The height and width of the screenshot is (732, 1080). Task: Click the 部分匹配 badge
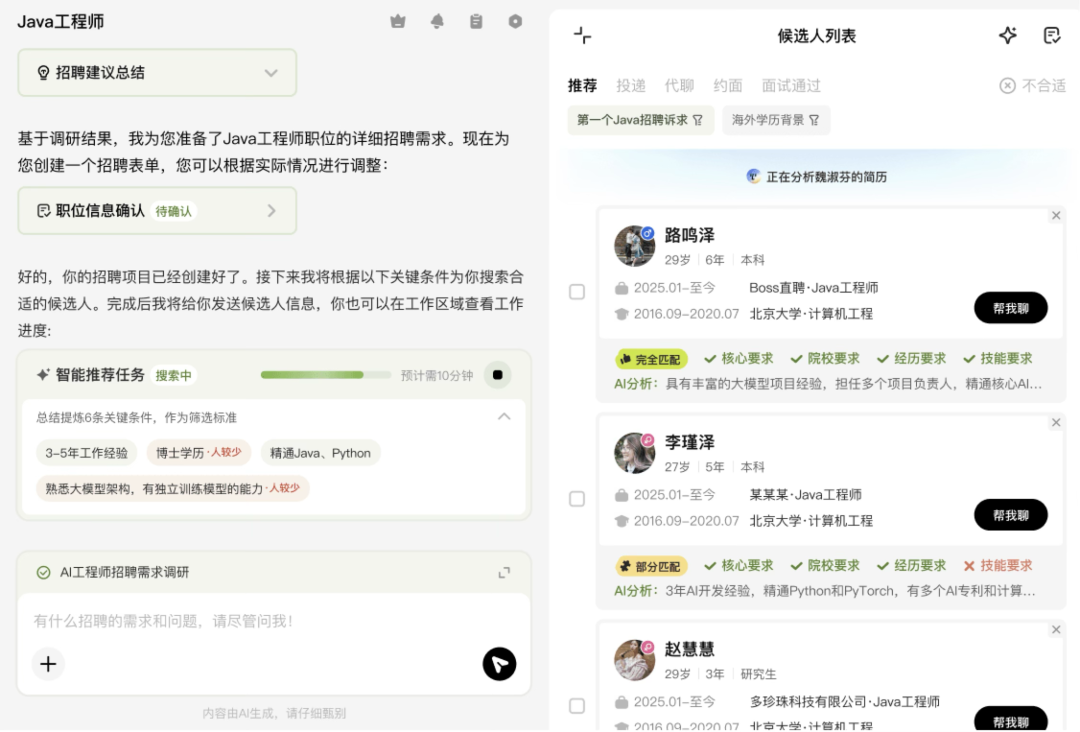click(651, 566)
